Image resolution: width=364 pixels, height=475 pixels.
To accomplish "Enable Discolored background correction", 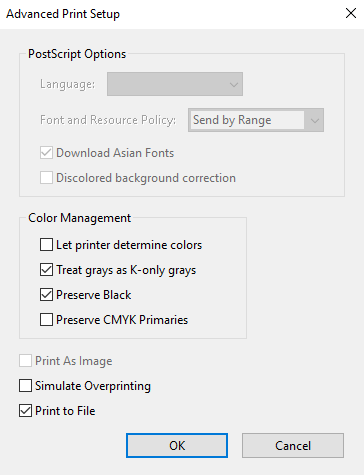I will 46,178.
